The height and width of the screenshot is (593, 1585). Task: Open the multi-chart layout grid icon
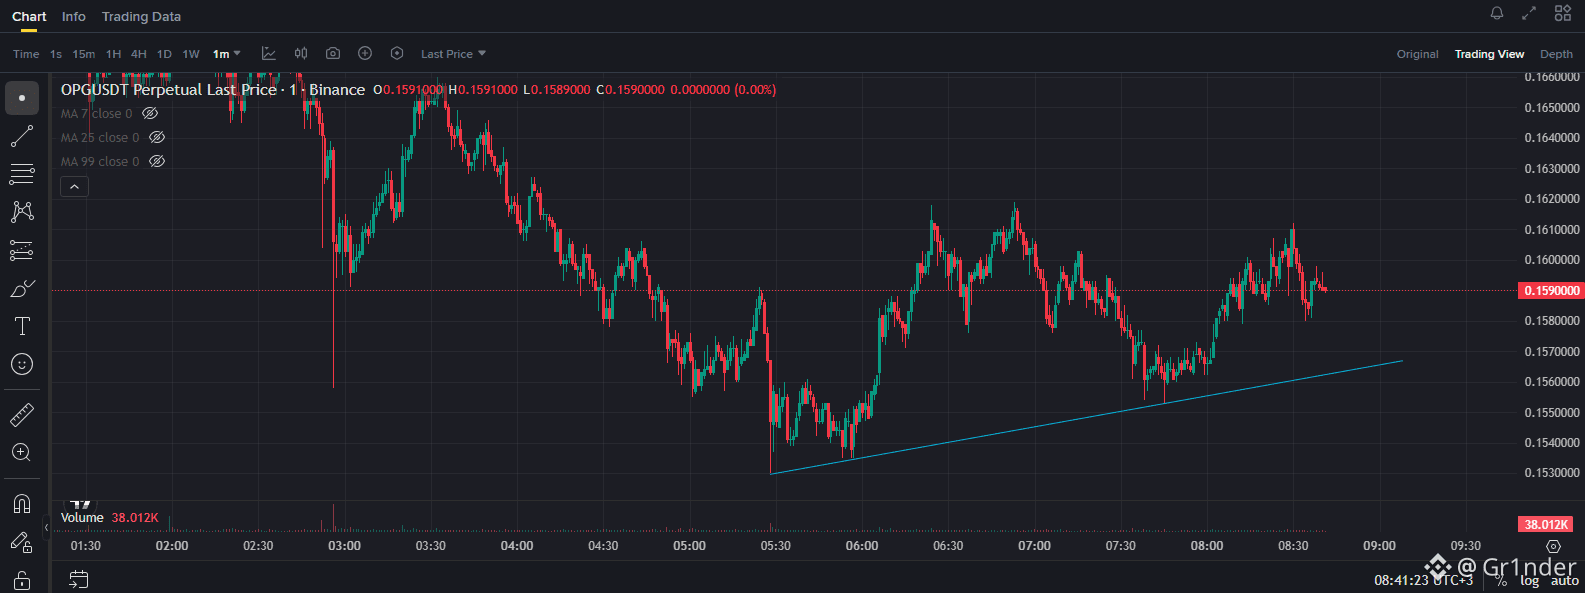[1563, 13]
